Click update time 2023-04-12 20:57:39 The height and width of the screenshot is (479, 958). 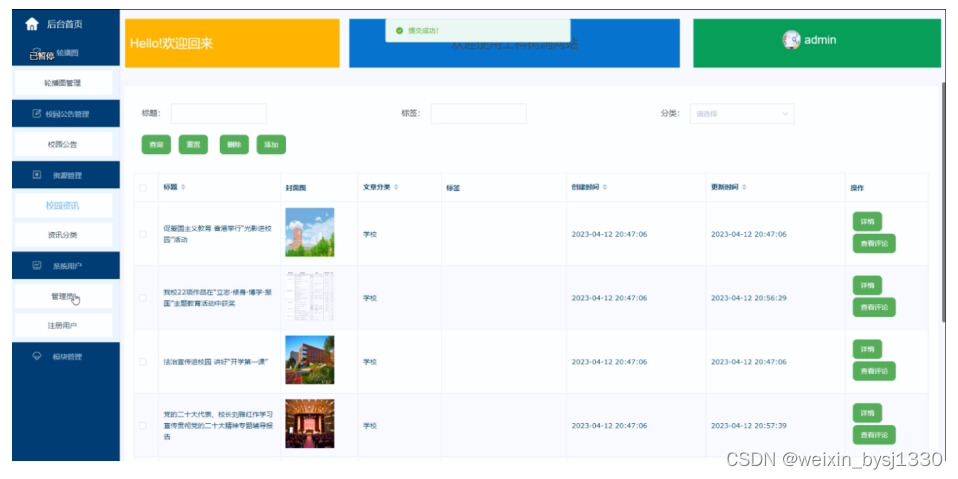(x=748, y=426)
